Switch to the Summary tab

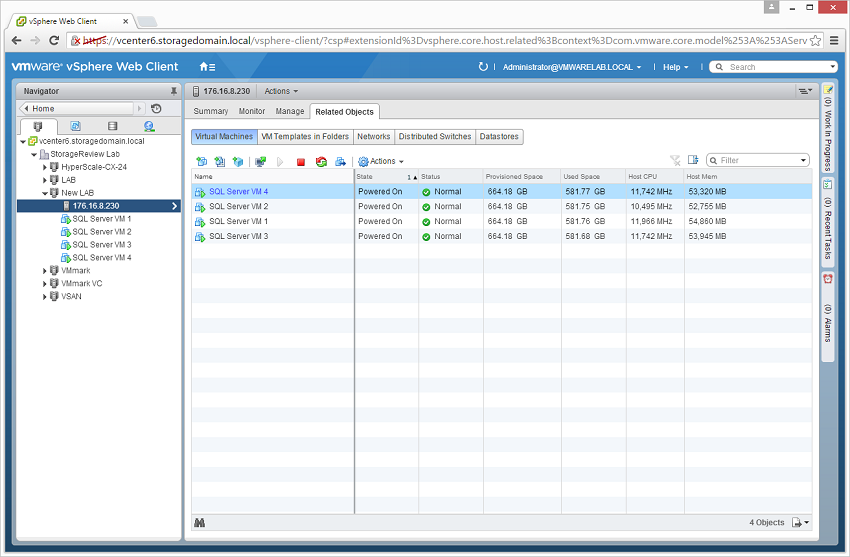210,111
